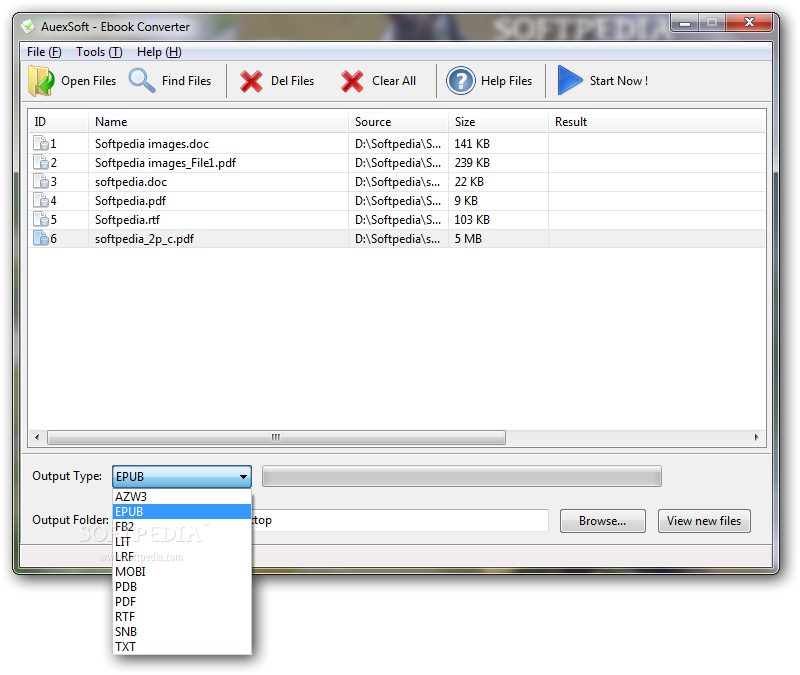Click the file icon for row 5
This screenshot has height=675, width=800.
pos(40,219)
